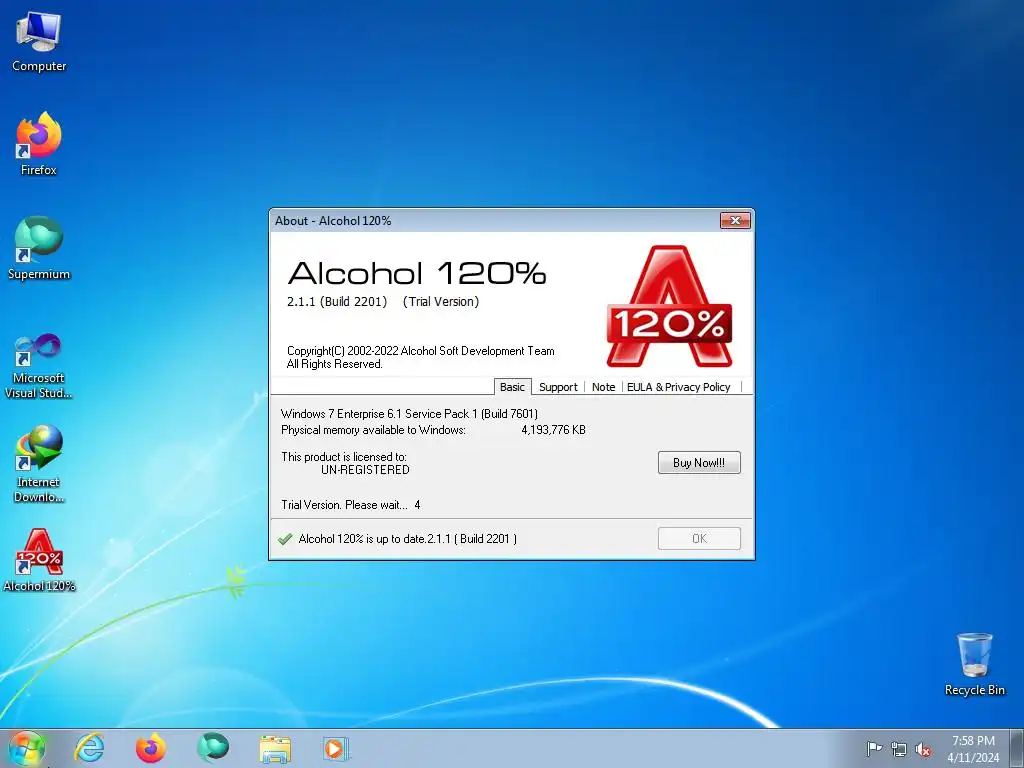Open Supermium browser from the taskbar
Screen dimensions: 1024x768
click(x=213, y=748)
